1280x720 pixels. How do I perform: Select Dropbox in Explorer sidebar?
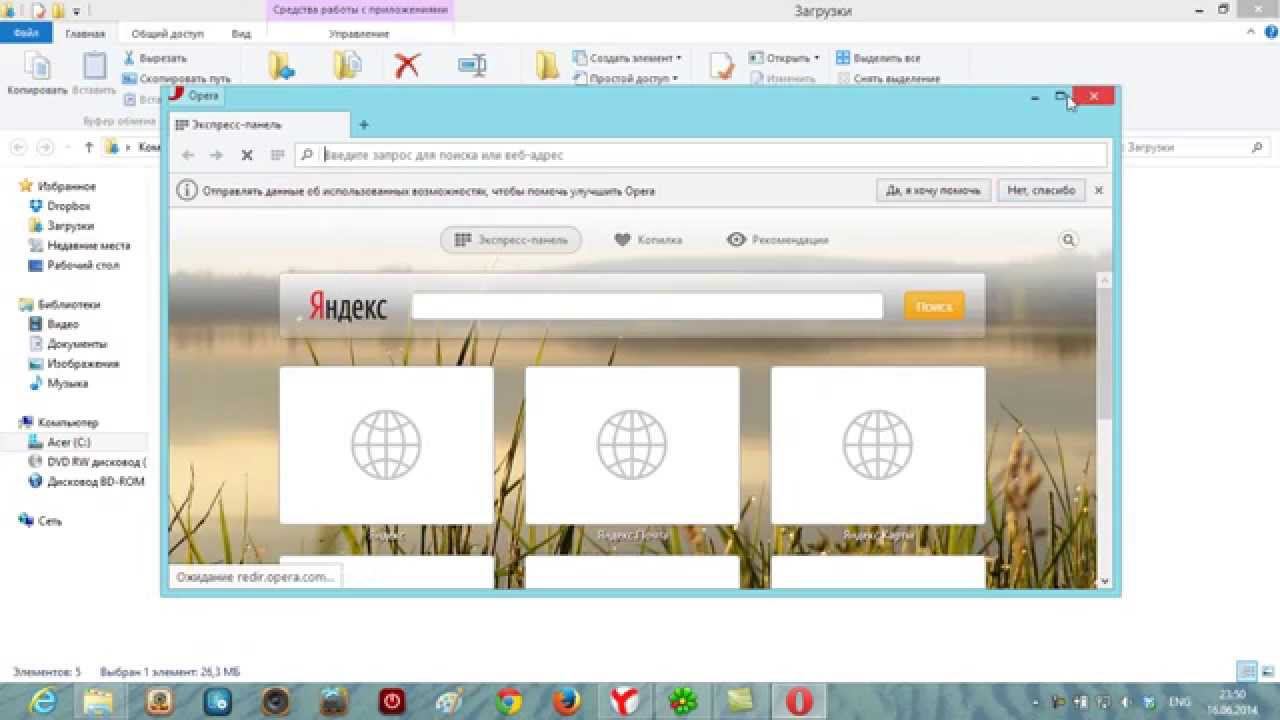[59, 206]
